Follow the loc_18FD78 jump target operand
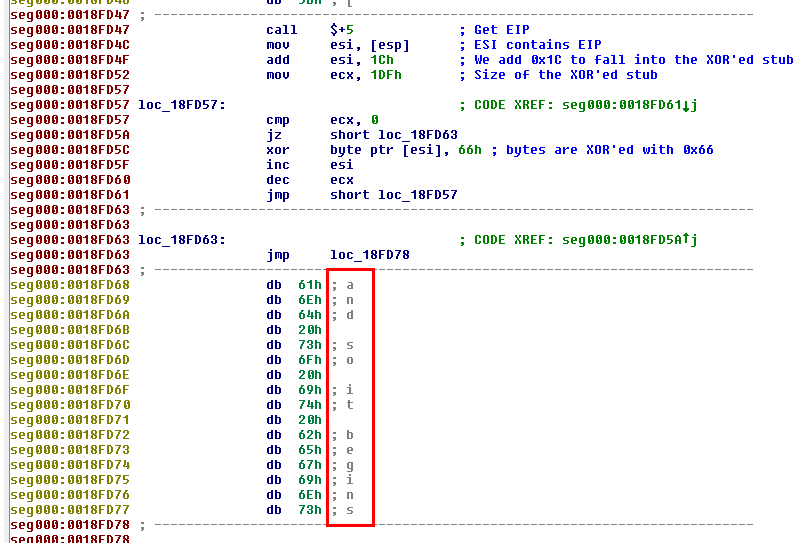 pos(369,255)
